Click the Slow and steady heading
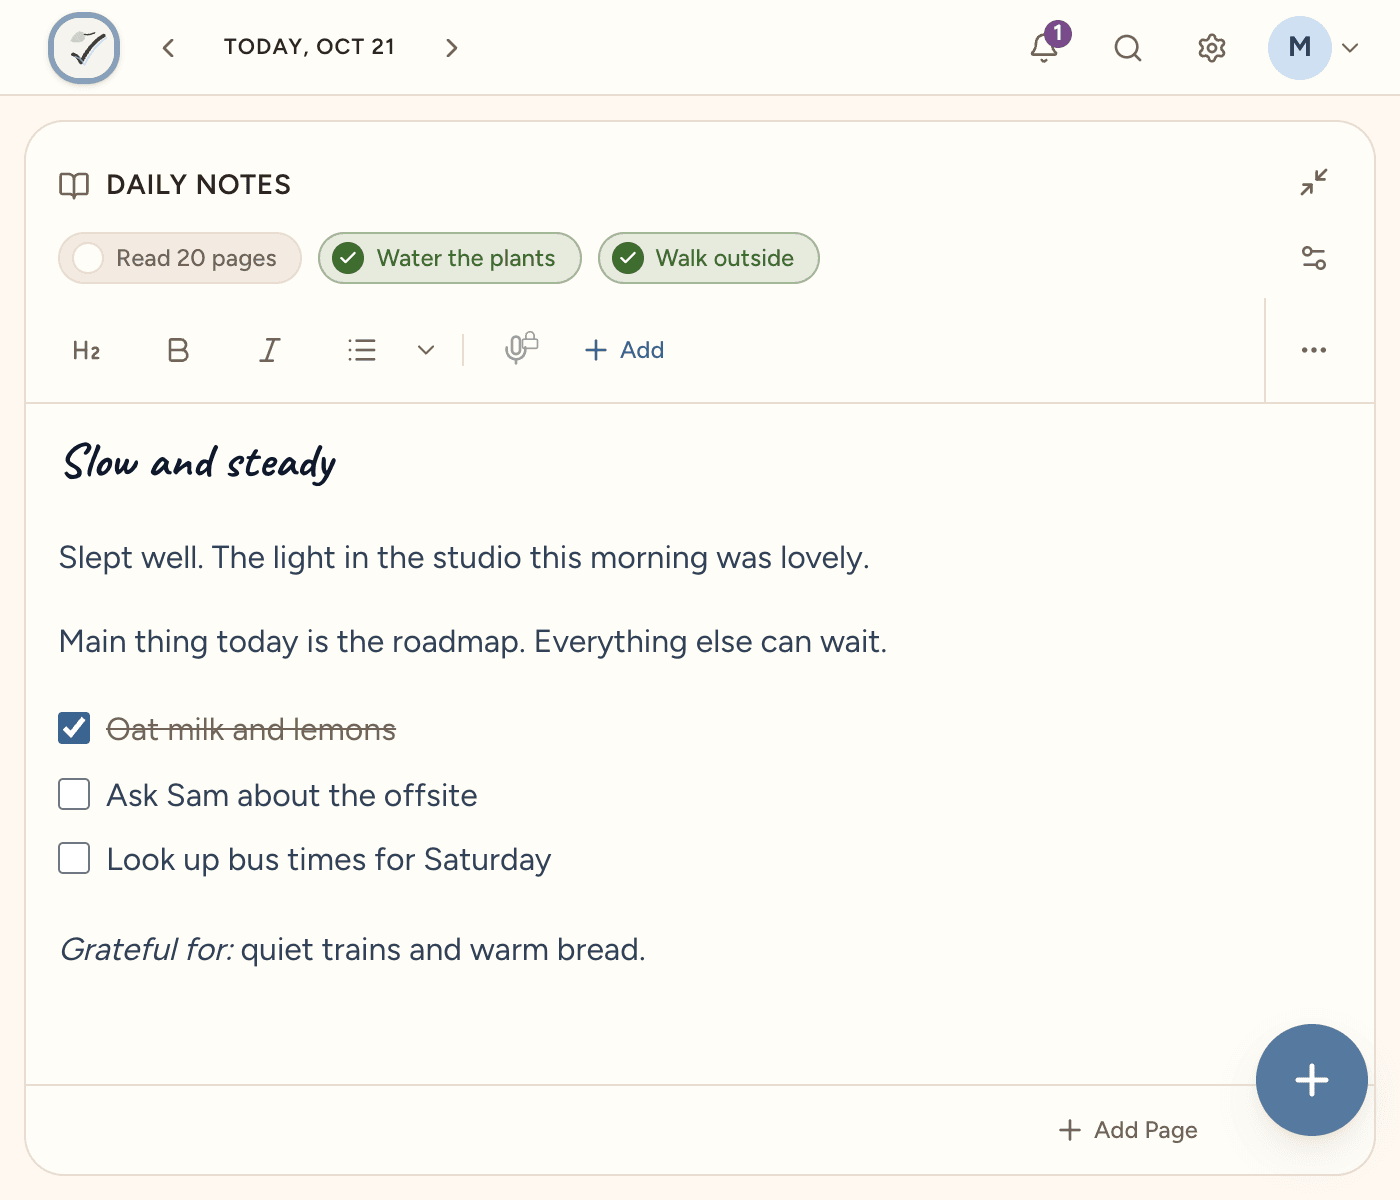This screenshot has height=1200, width=1400. coord(200,463)
